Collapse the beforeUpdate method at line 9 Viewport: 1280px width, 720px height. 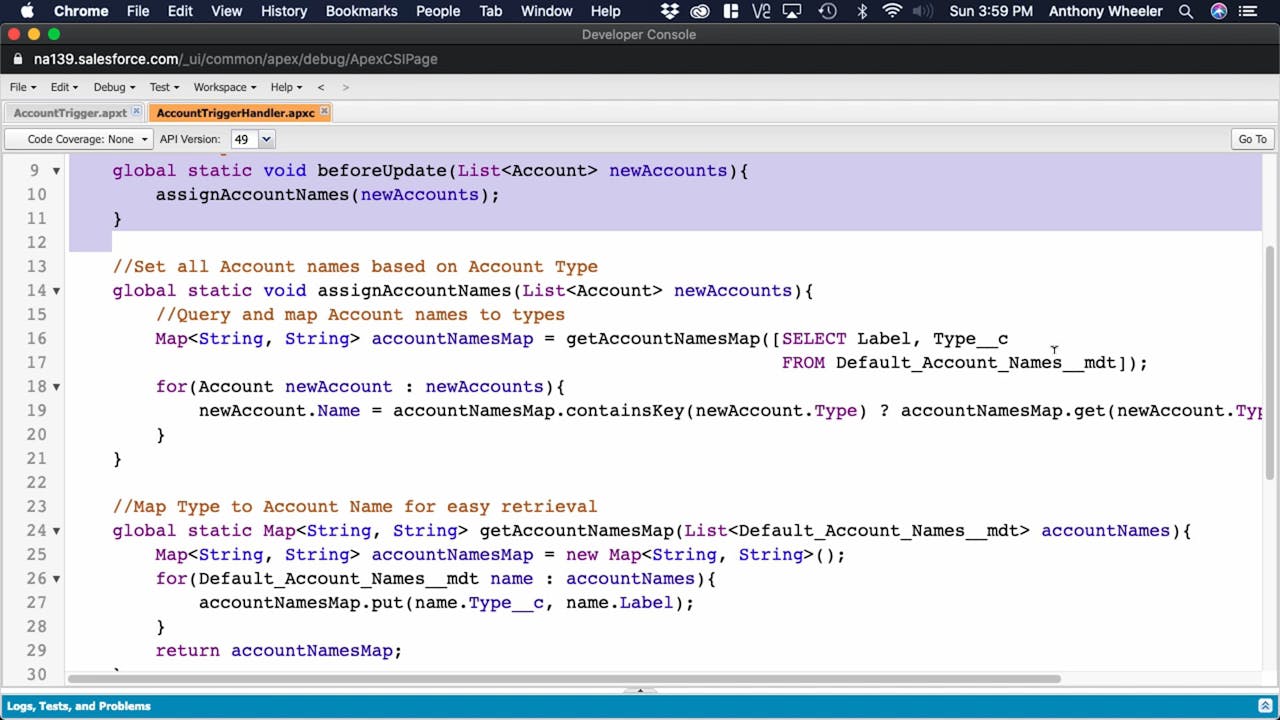tap(56, 171)
